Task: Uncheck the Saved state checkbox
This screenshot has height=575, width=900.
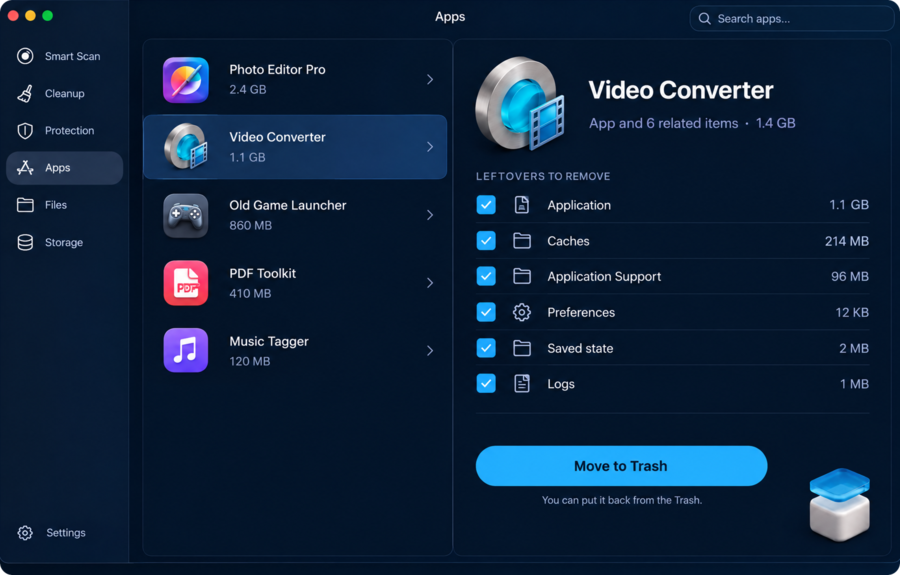Action: 486,348
